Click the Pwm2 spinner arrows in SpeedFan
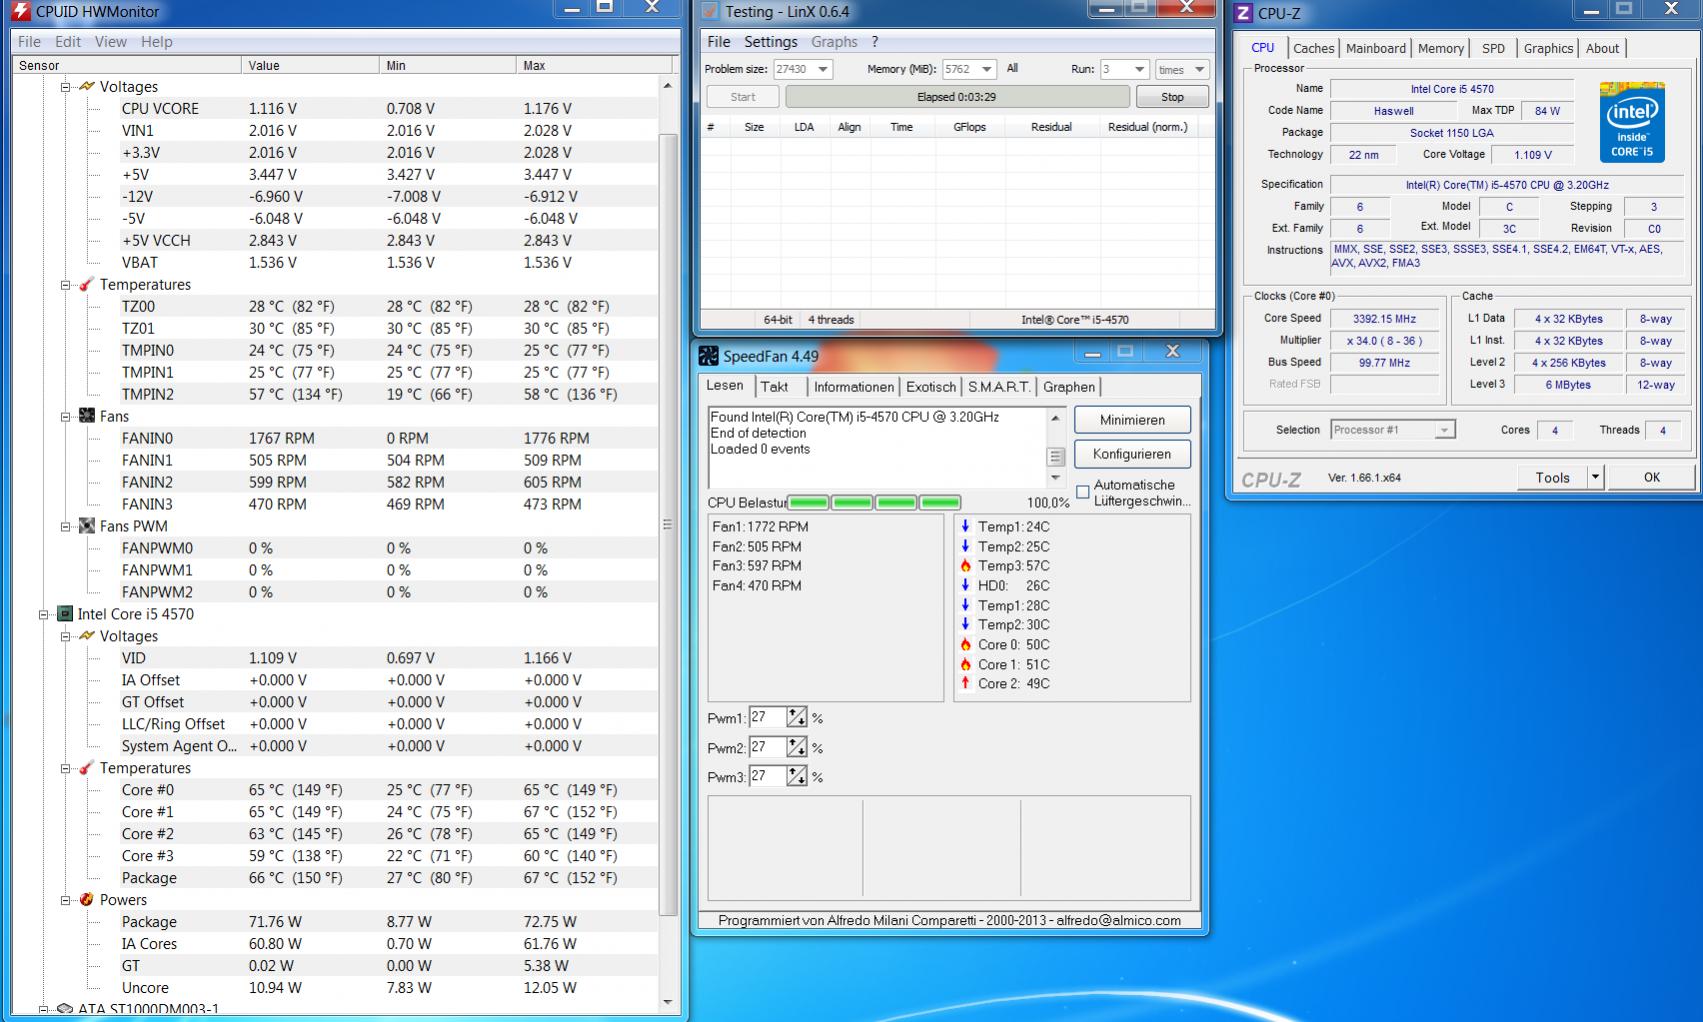The image size is (1703, 1022). coord(796,747)
